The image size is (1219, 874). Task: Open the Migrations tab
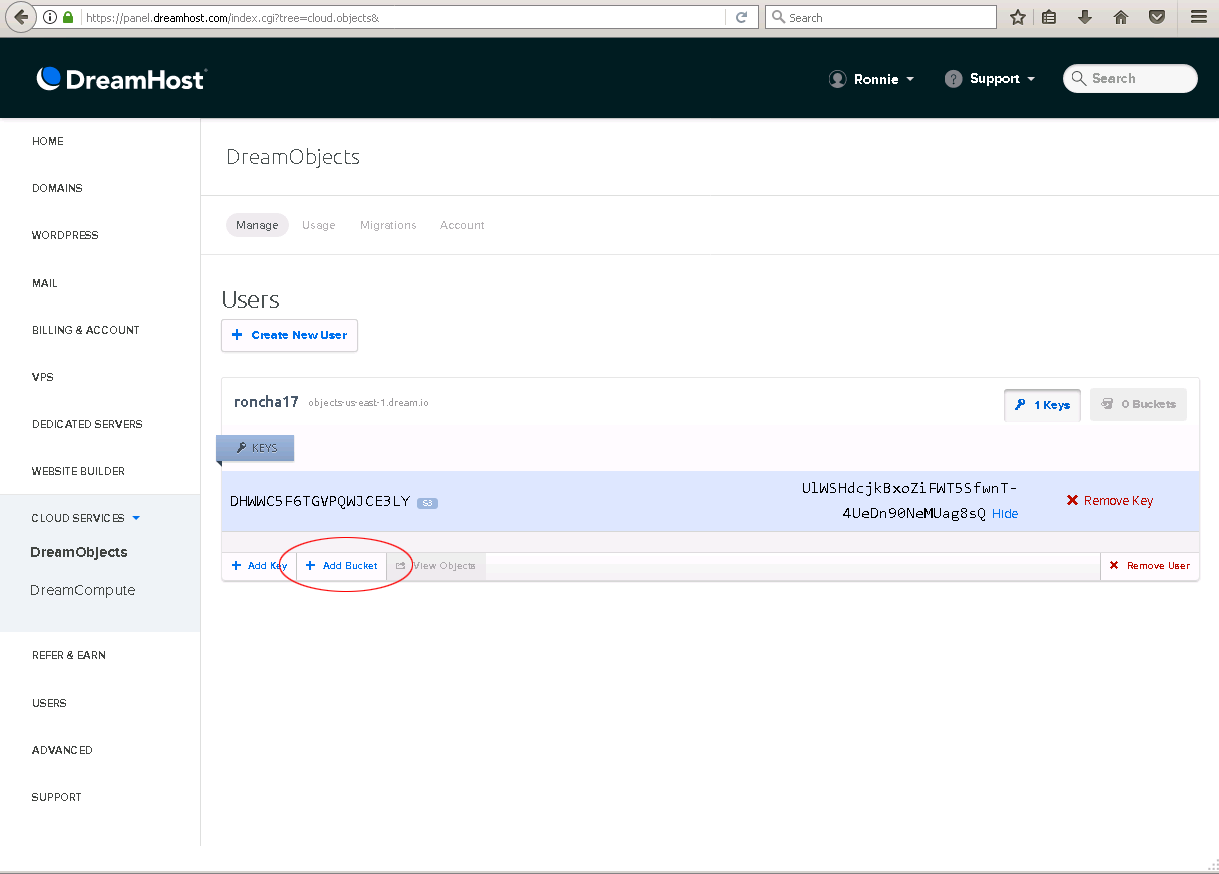(388, 225)
